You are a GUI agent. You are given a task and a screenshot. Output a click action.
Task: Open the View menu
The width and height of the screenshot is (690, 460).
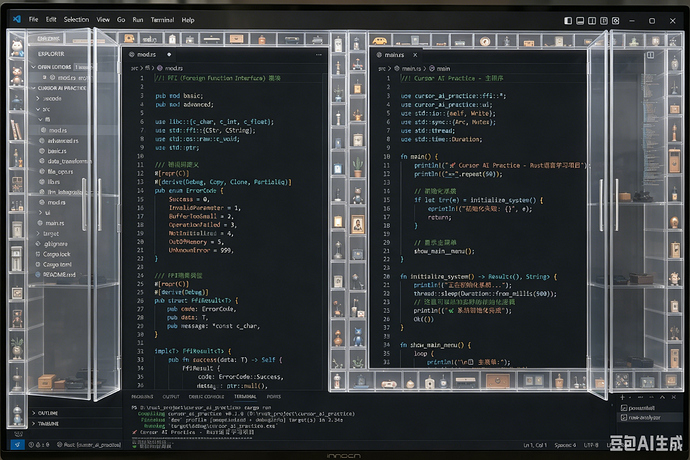click(103, 19)
